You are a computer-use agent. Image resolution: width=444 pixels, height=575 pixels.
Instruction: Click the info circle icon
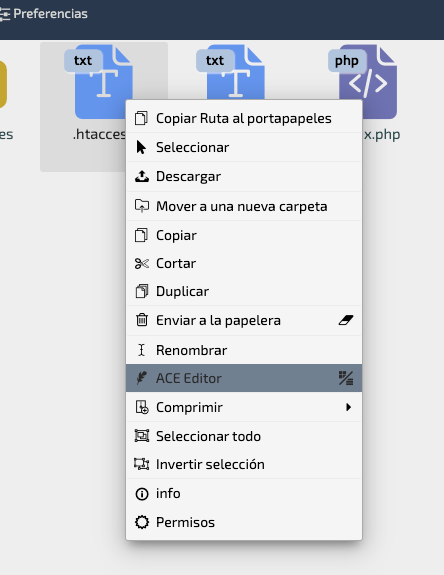142,494
